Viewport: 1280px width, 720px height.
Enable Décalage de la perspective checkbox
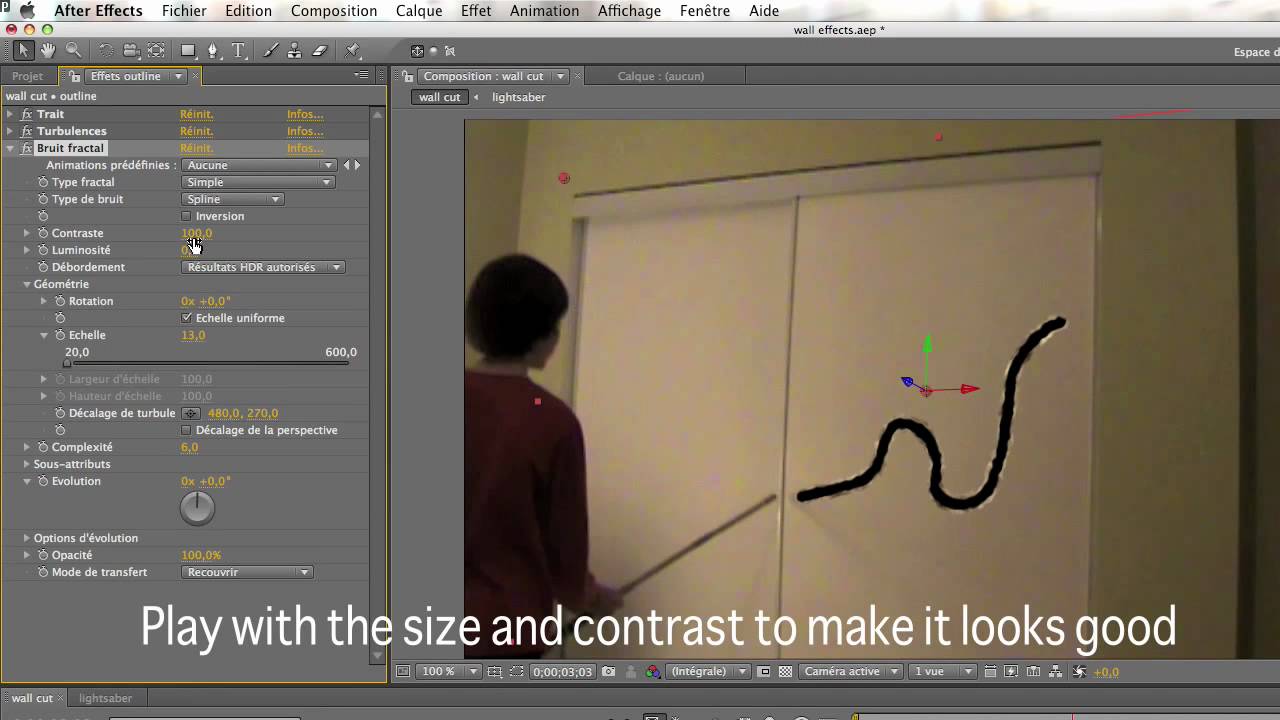186,430
